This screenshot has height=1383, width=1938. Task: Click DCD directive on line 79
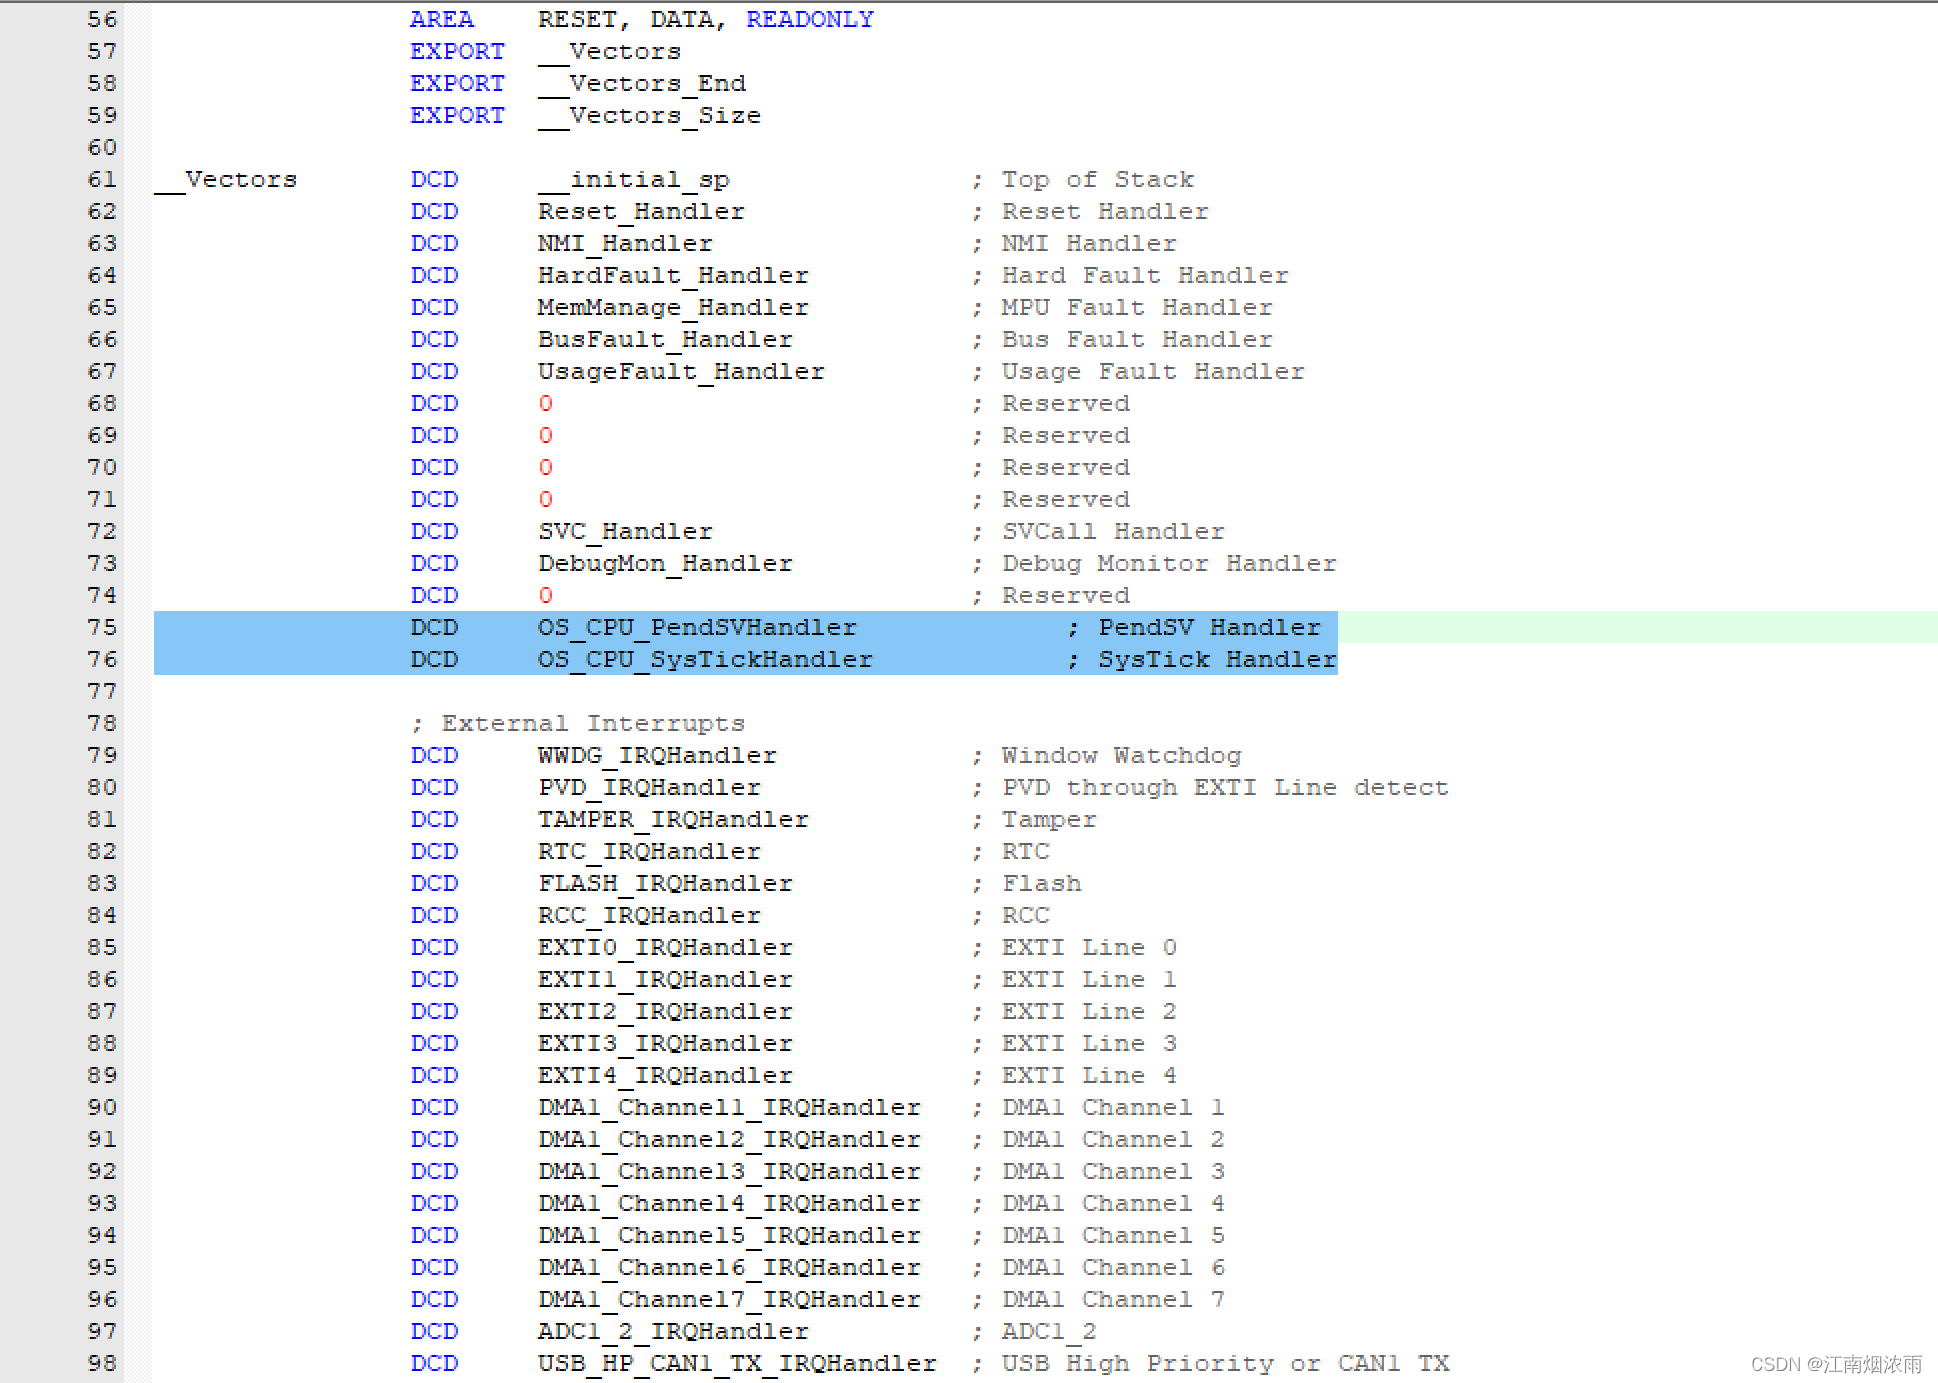434,755
